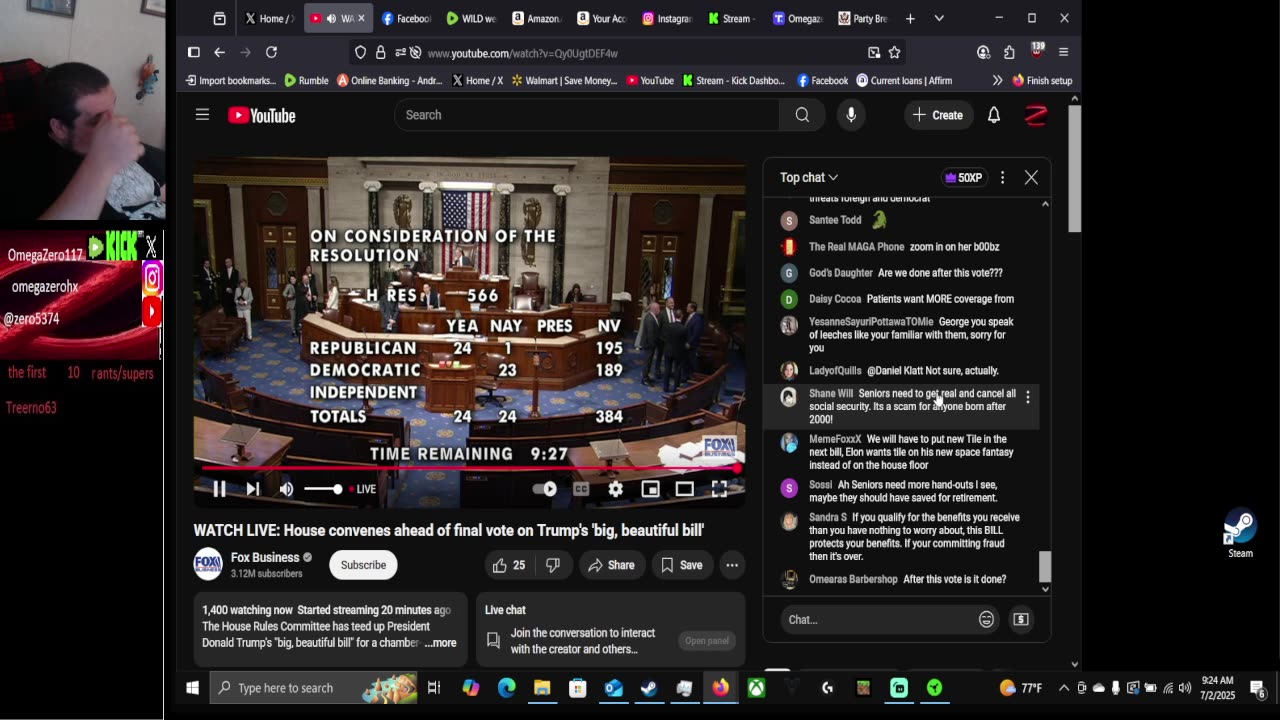Mute the video player volume
The width and height of the screenshot is (1280, 720).
(286, 489)
